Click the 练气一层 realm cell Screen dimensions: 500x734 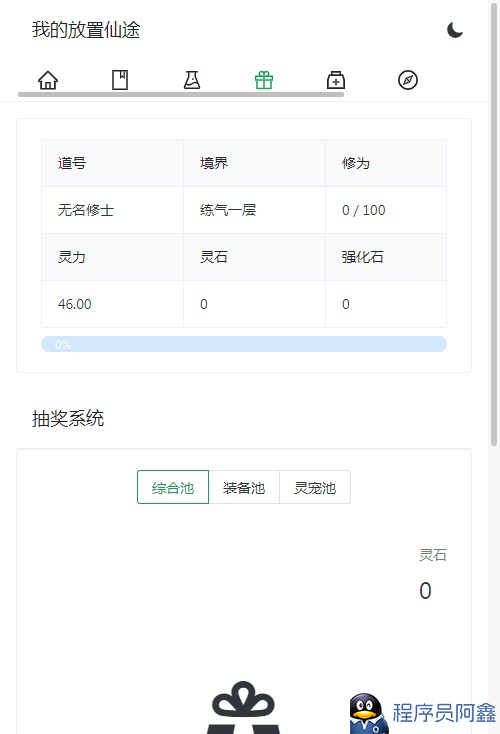(254, 210)
